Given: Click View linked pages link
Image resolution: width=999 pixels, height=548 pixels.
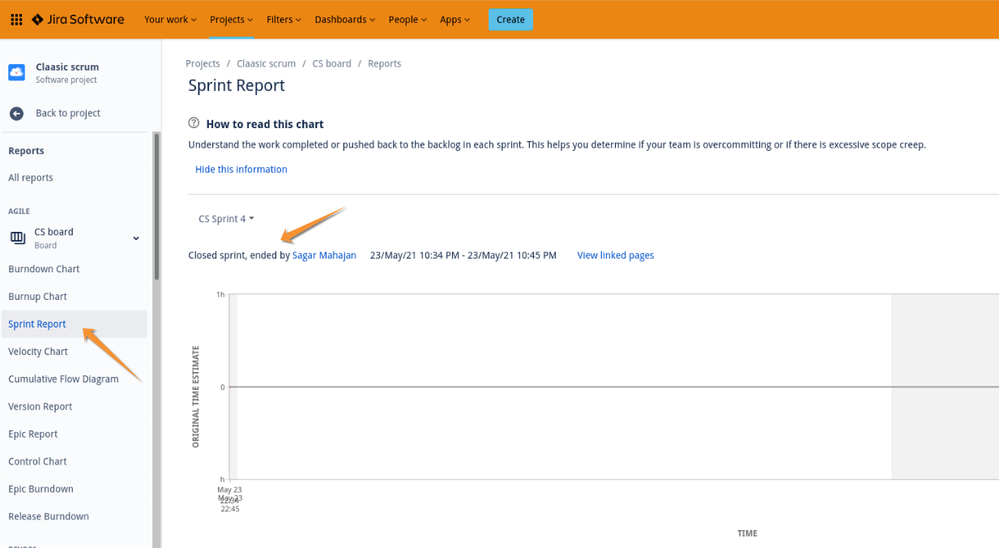Looking at the screenshot, I should (615, 255).
